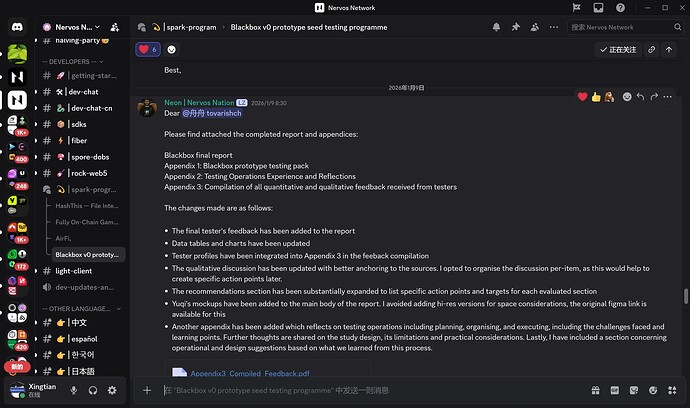
Task: Show pinned messages in thread
Action: 555,28
